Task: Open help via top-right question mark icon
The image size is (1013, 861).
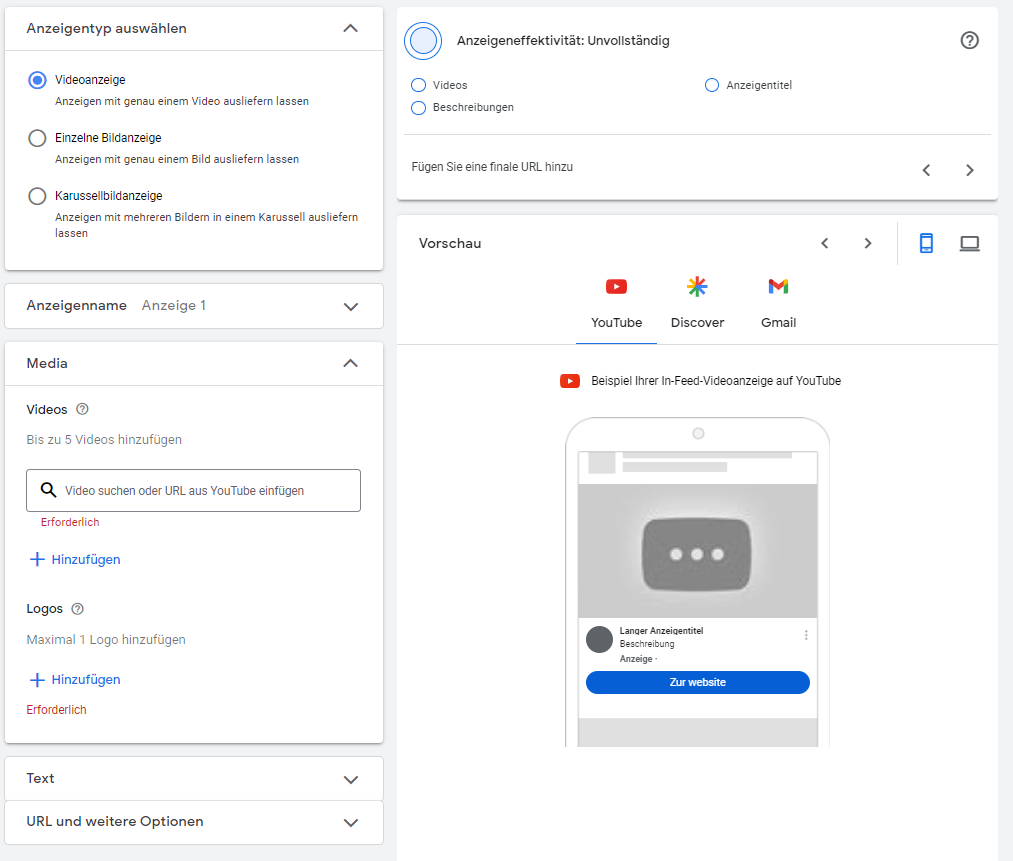Action: 969,40
